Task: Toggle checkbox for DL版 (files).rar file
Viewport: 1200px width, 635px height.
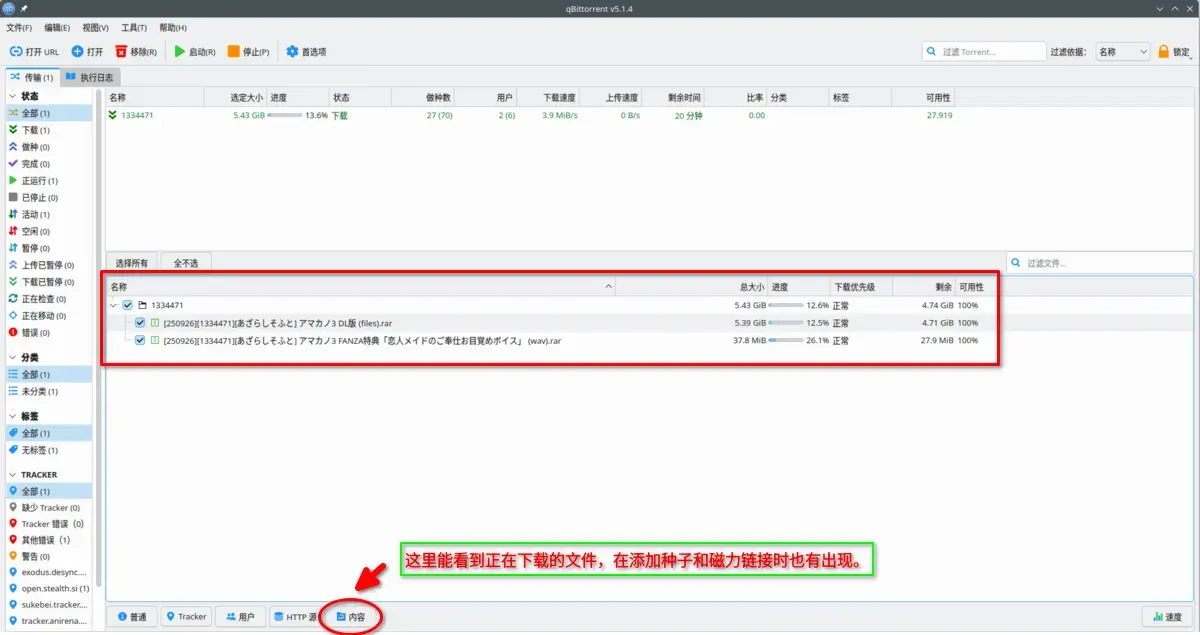Action: click(x=140, y=323)
